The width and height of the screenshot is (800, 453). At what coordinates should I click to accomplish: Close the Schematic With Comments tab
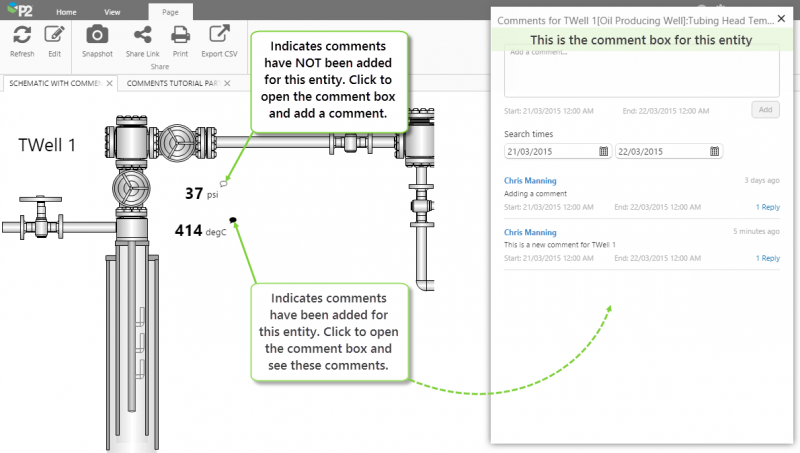tap(109, 83)
